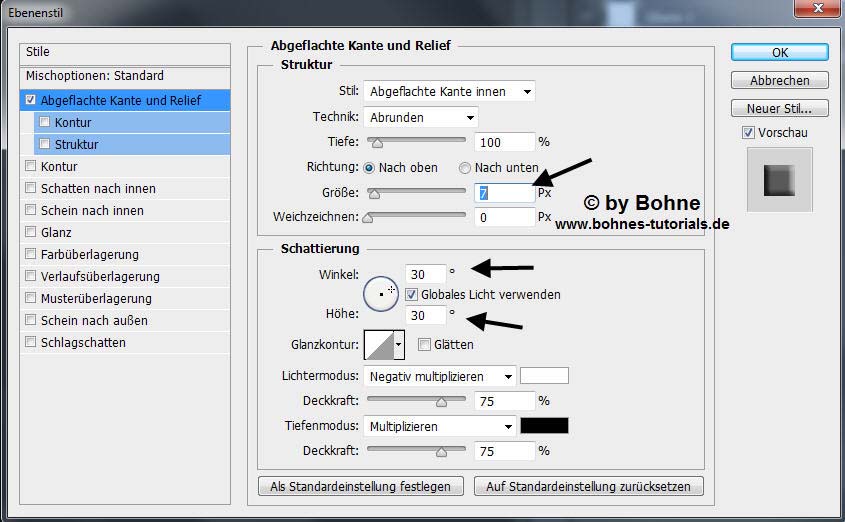Click the angle dial for Winkel
The height and width of the screenshot is (522, 845).
pos(381,294)
